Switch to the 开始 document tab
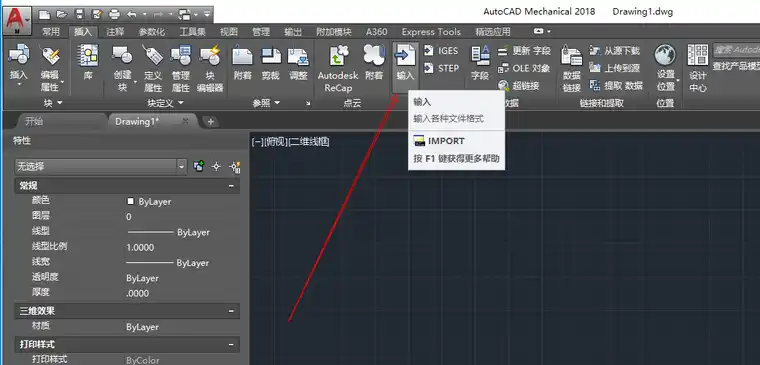Viewport: 760px width, 365px height. pos(34,122)
